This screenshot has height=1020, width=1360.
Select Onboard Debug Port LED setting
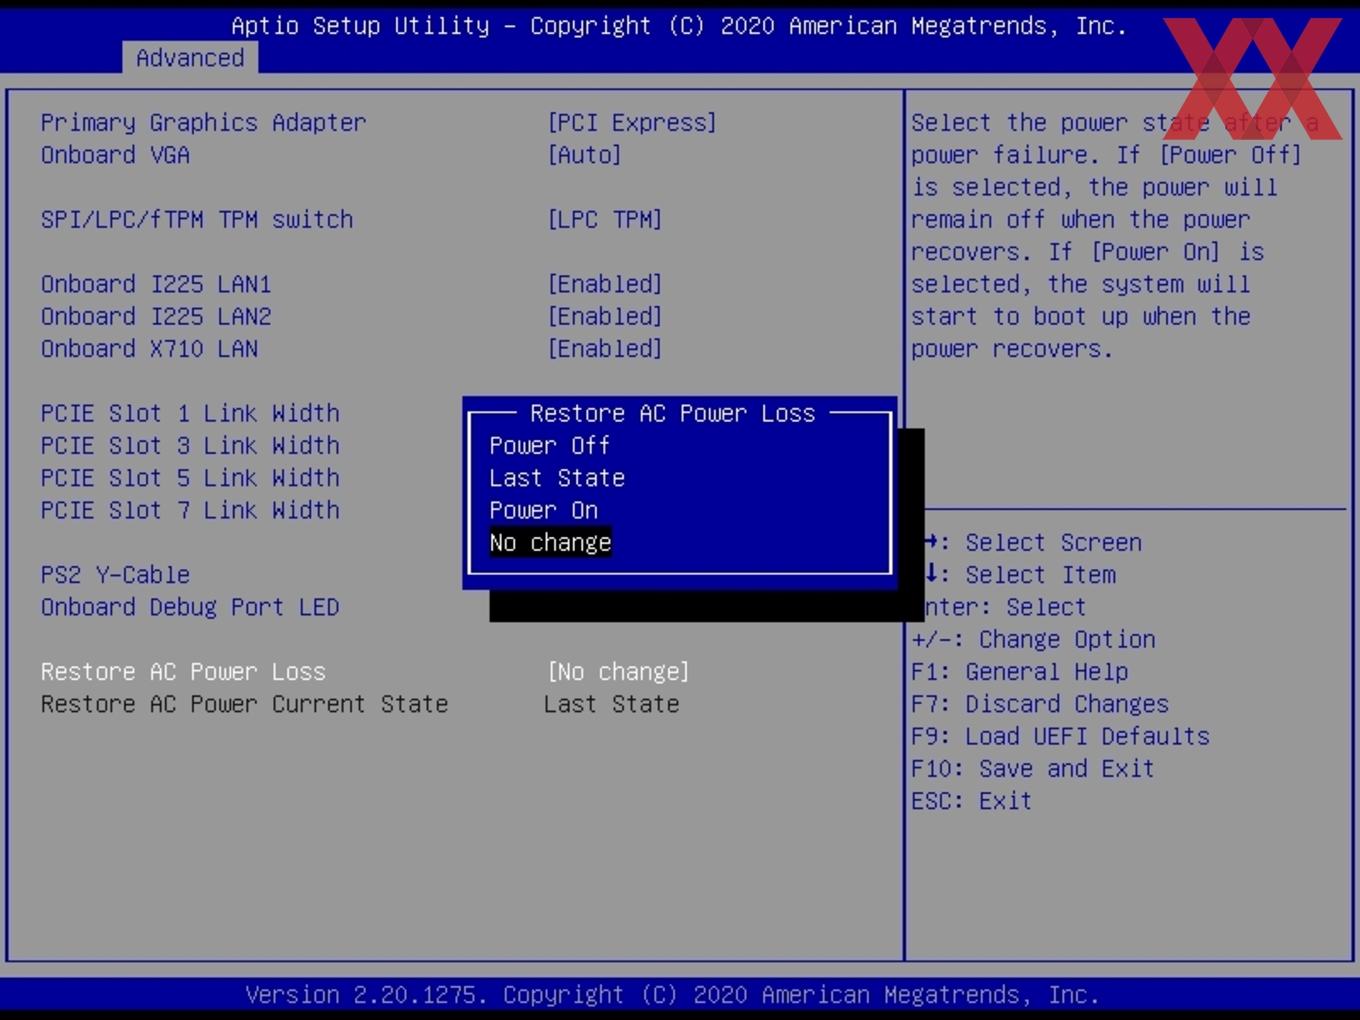pyautogui.click(x=190, y=607)
